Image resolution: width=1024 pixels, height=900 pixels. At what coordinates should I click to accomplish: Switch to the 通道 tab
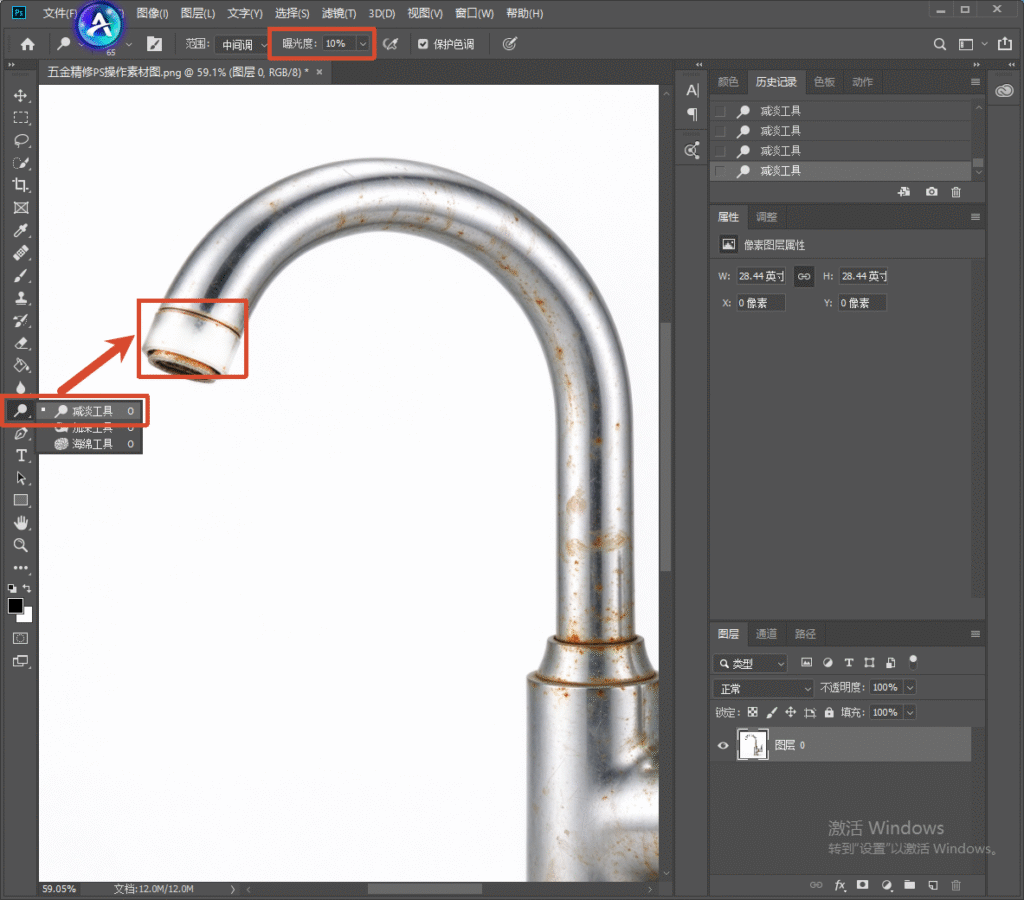[766, 634]
